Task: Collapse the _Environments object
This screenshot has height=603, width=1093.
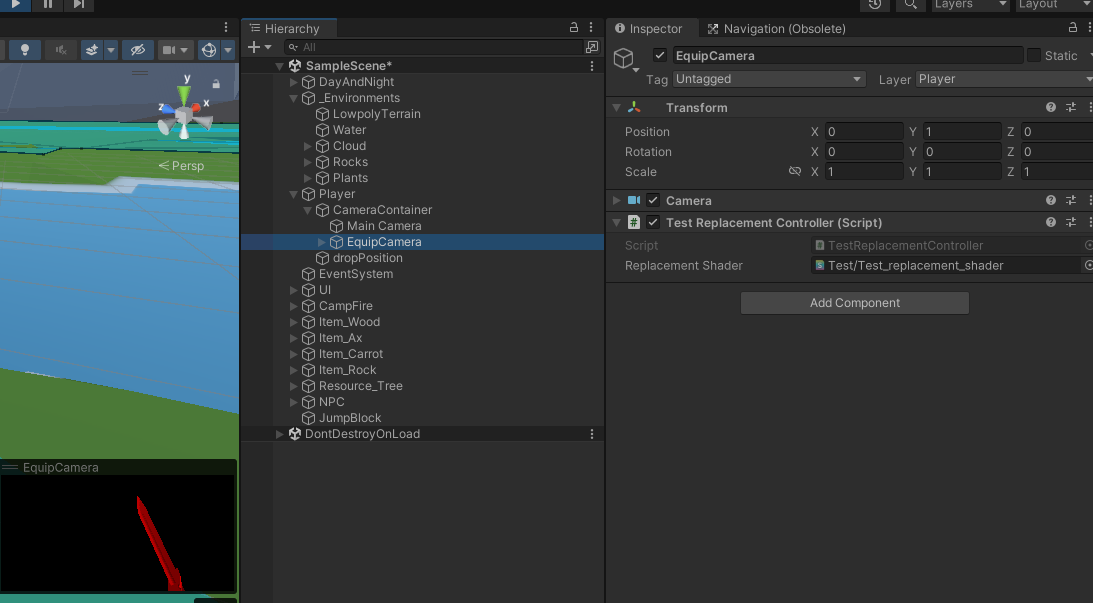Action: [293, 98]
